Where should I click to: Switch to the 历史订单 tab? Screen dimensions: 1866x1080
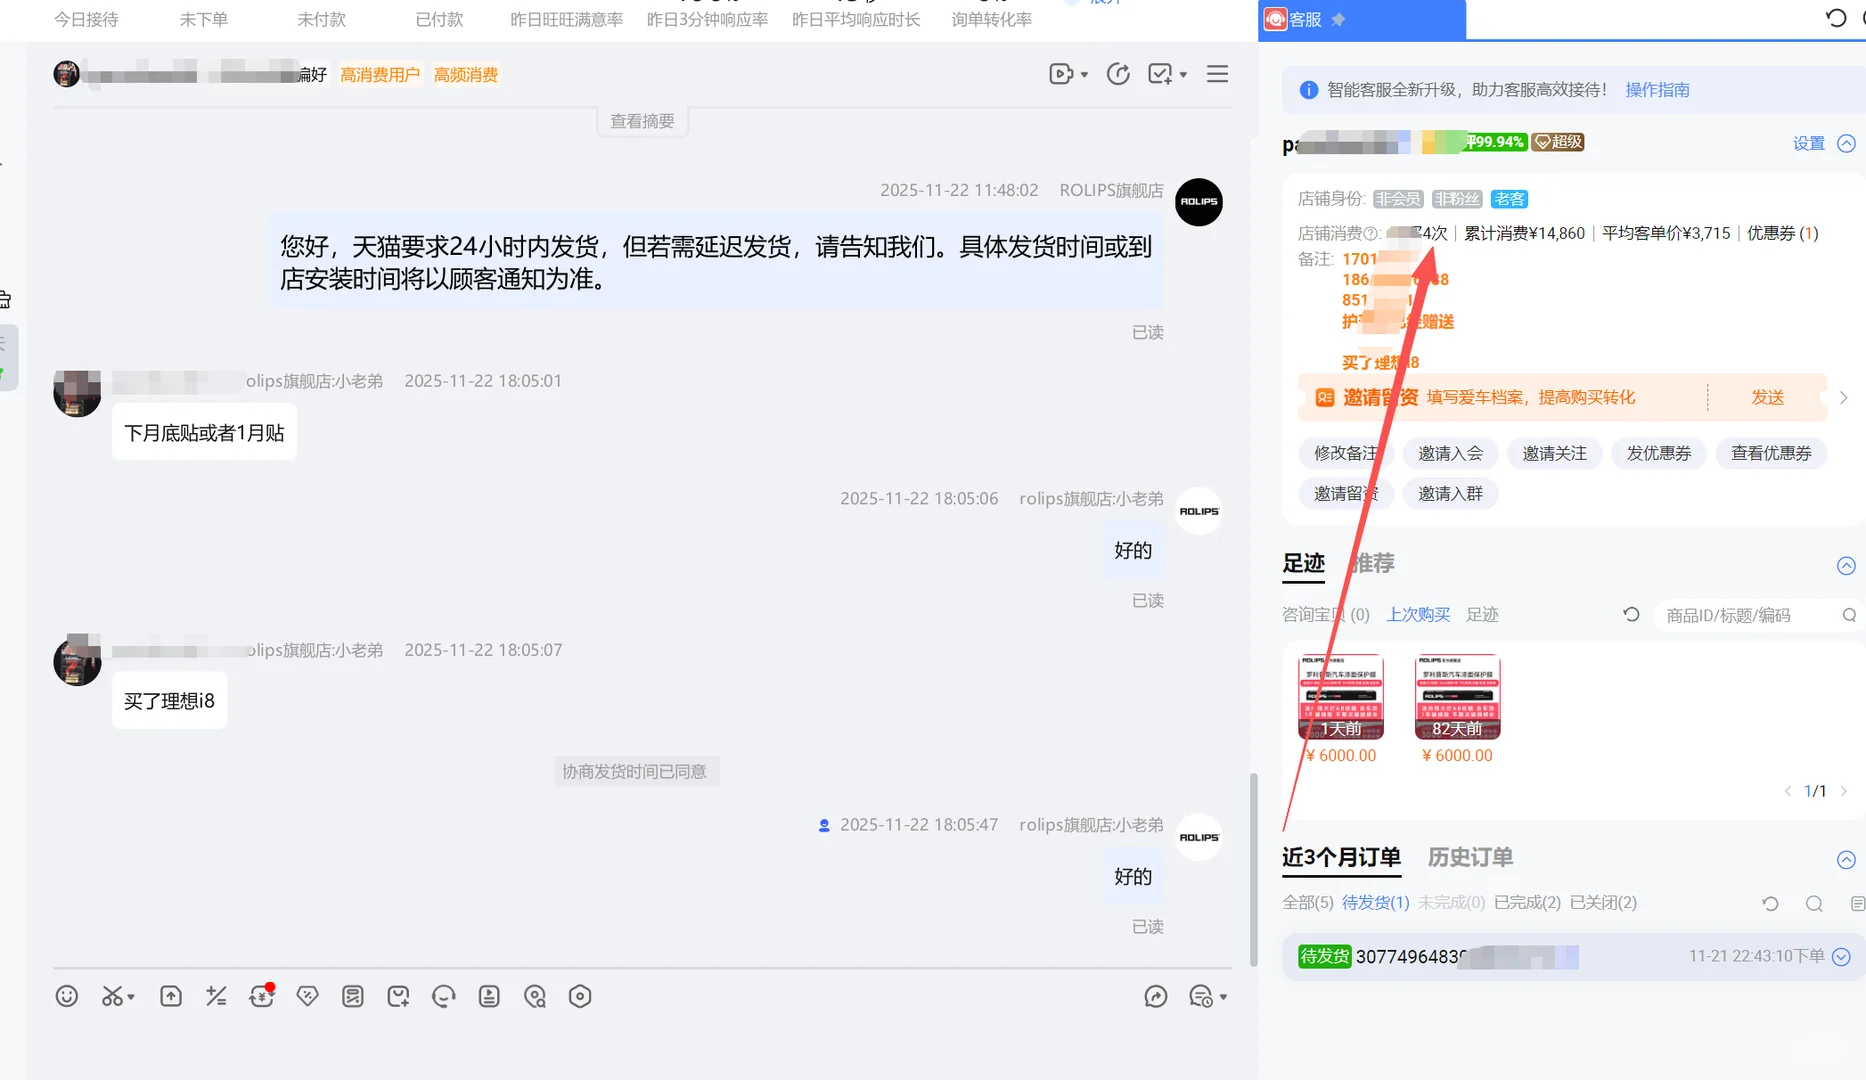click(1470, 857)
